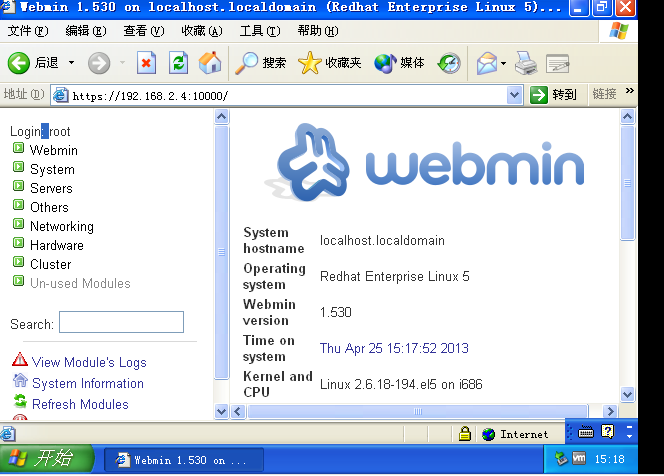Click the network tray icon near clock
This screenshot has height=476, width=664.
tap(561, 459)
